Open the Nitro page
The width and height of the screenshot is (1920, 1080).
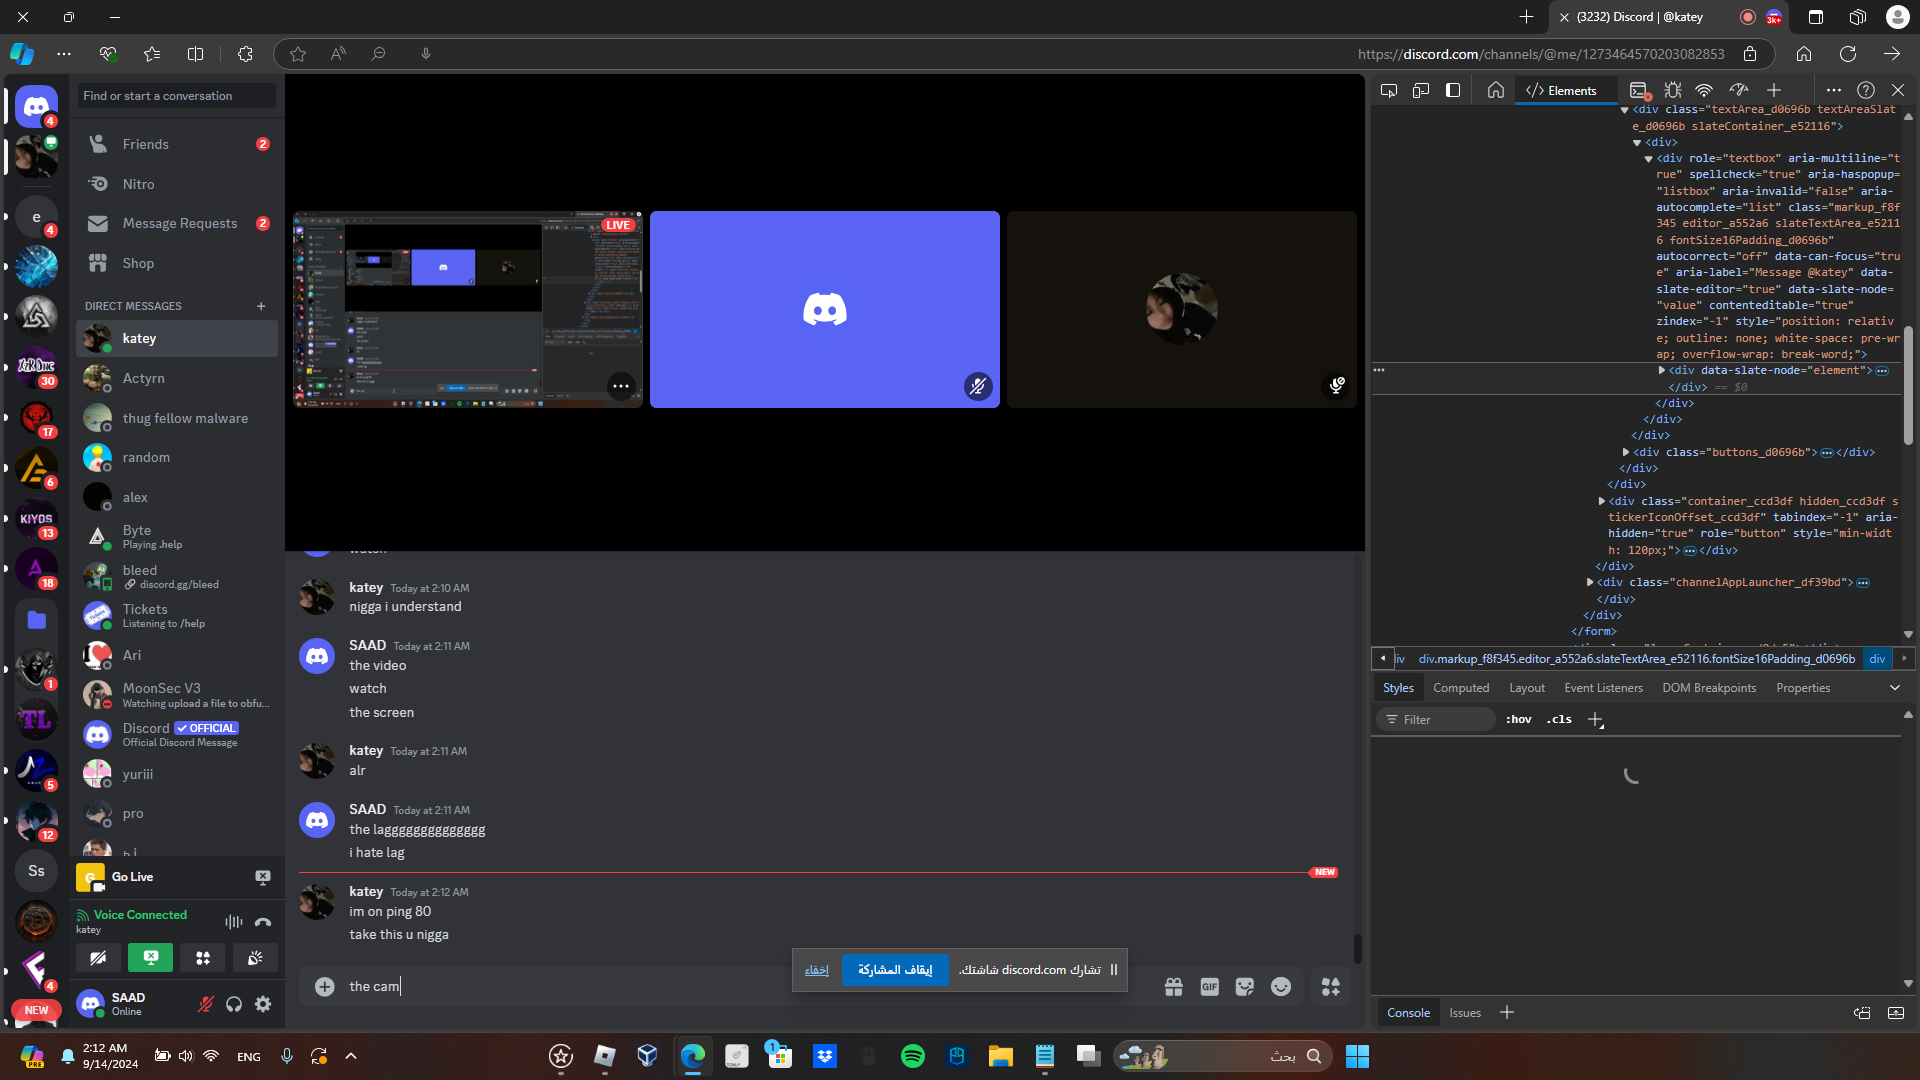pyautogui.click(x=177, y=184)
